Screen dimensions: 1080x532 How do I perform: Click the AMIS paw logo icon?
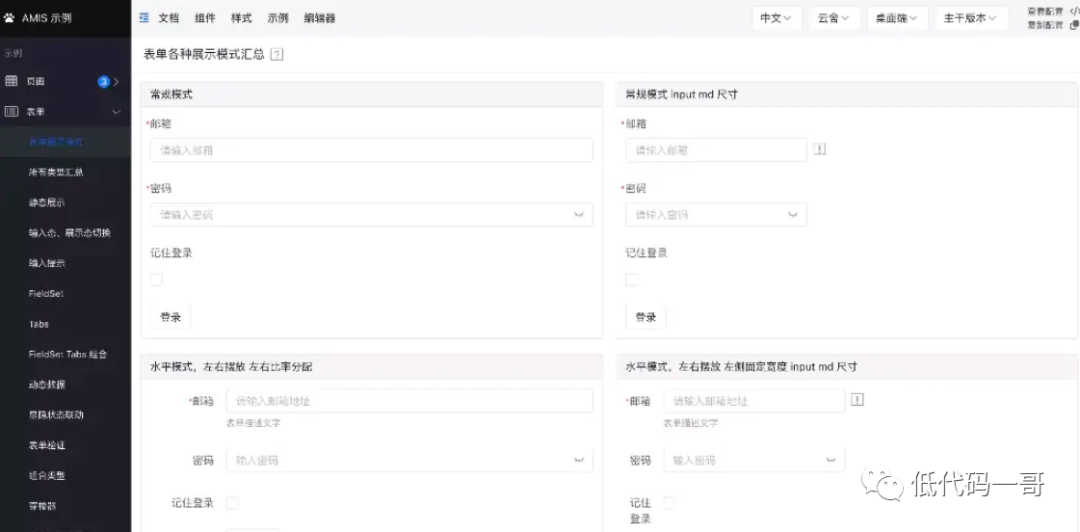(x=10, y=18)
